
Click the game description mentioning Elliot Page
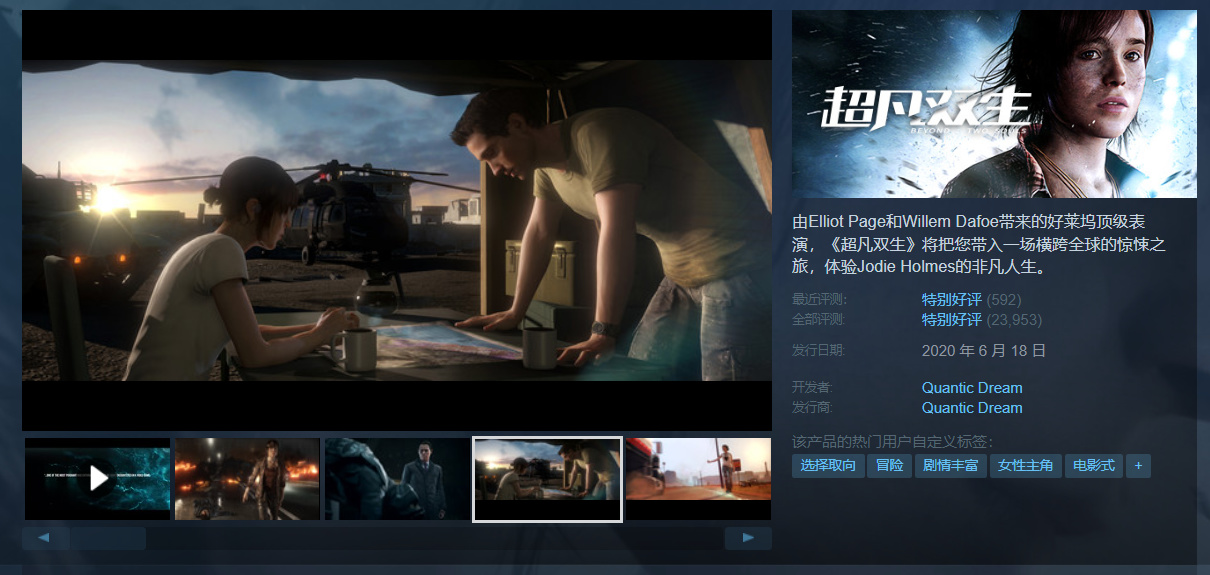980,244
